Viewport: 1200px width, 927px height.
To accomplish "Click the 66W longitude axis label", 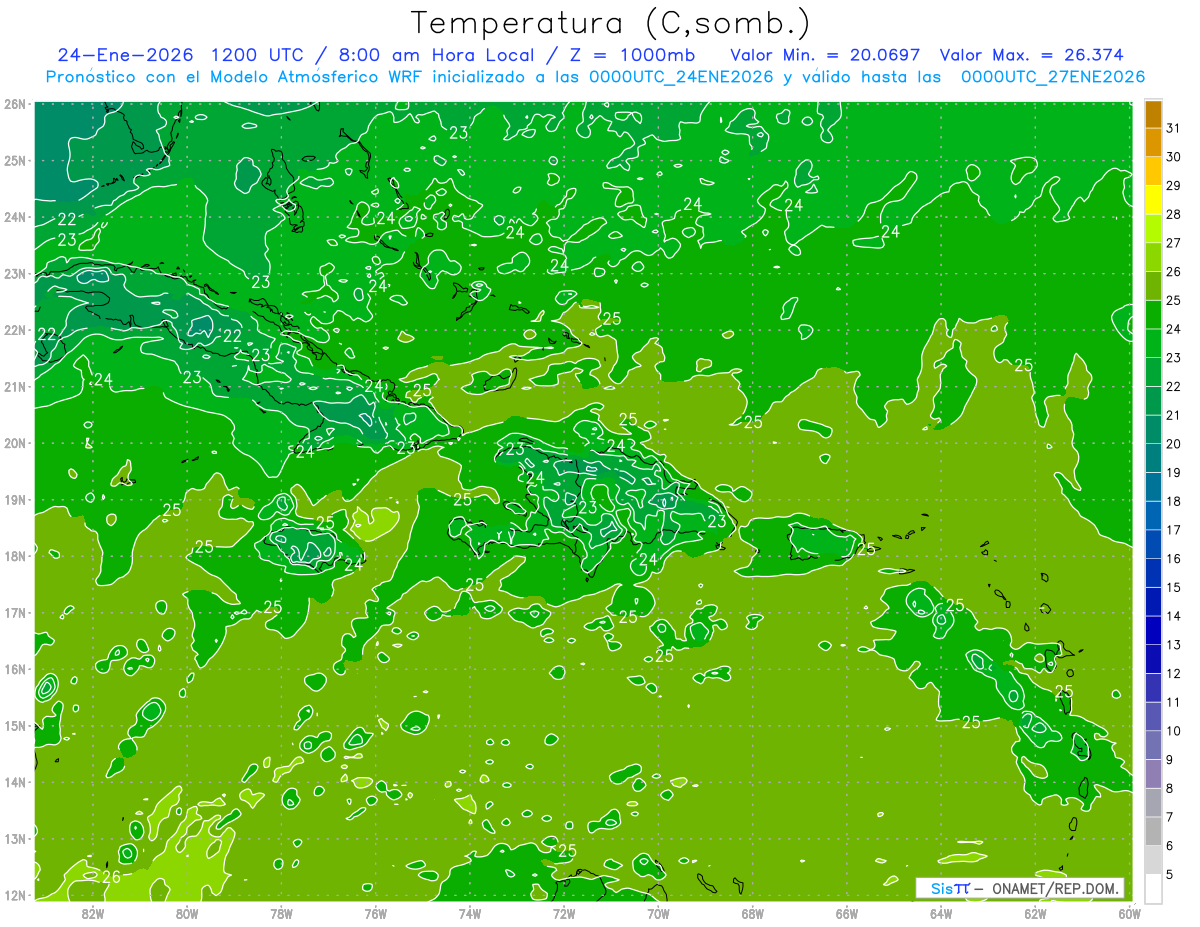I will (x=847, y=913).
